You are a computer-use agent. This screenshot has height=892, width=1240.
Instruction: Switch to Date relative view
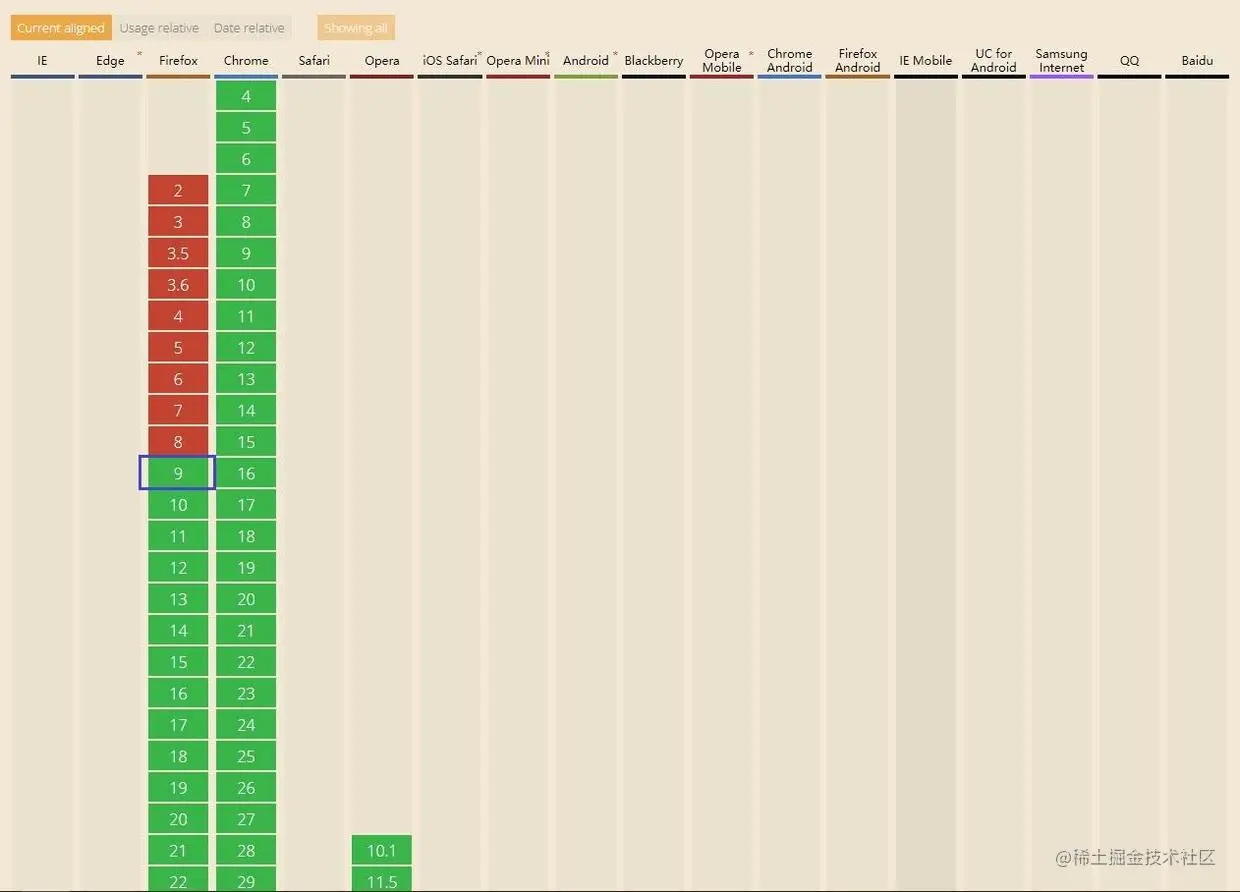click(x=249, y=28)
